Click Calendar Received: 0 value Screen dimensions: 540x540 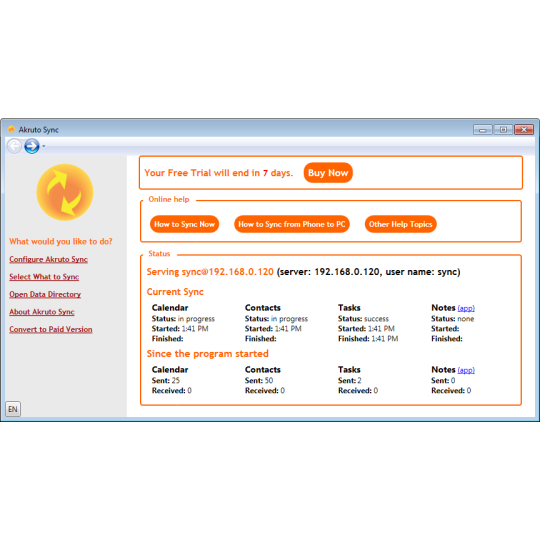172,391
